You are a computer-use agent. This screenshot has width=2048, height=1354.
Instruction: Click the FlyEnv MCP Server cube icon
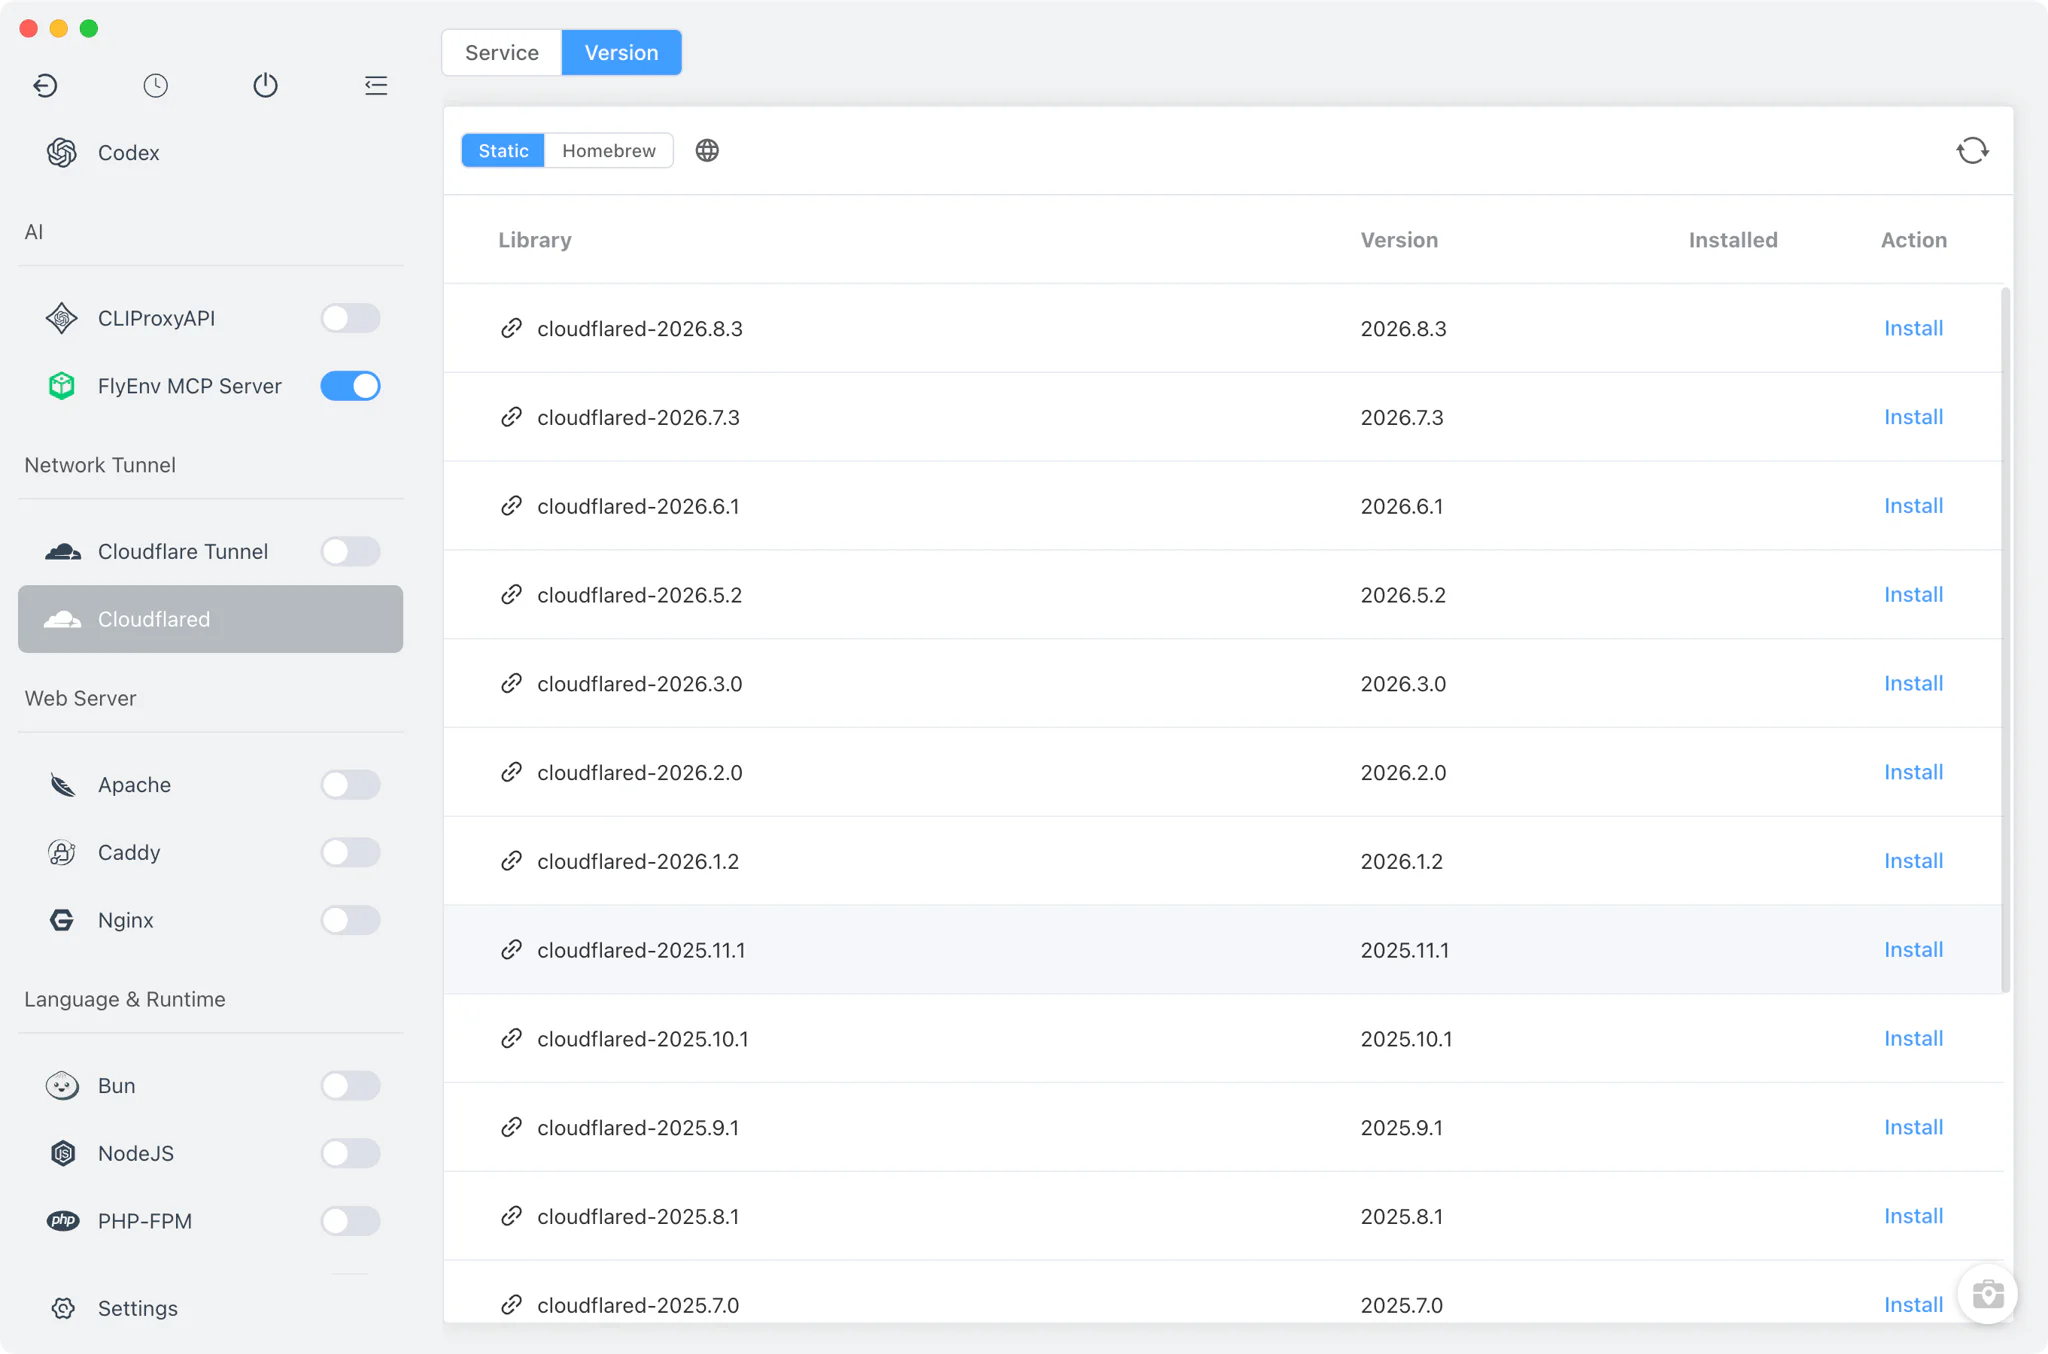tap(62, 386)
